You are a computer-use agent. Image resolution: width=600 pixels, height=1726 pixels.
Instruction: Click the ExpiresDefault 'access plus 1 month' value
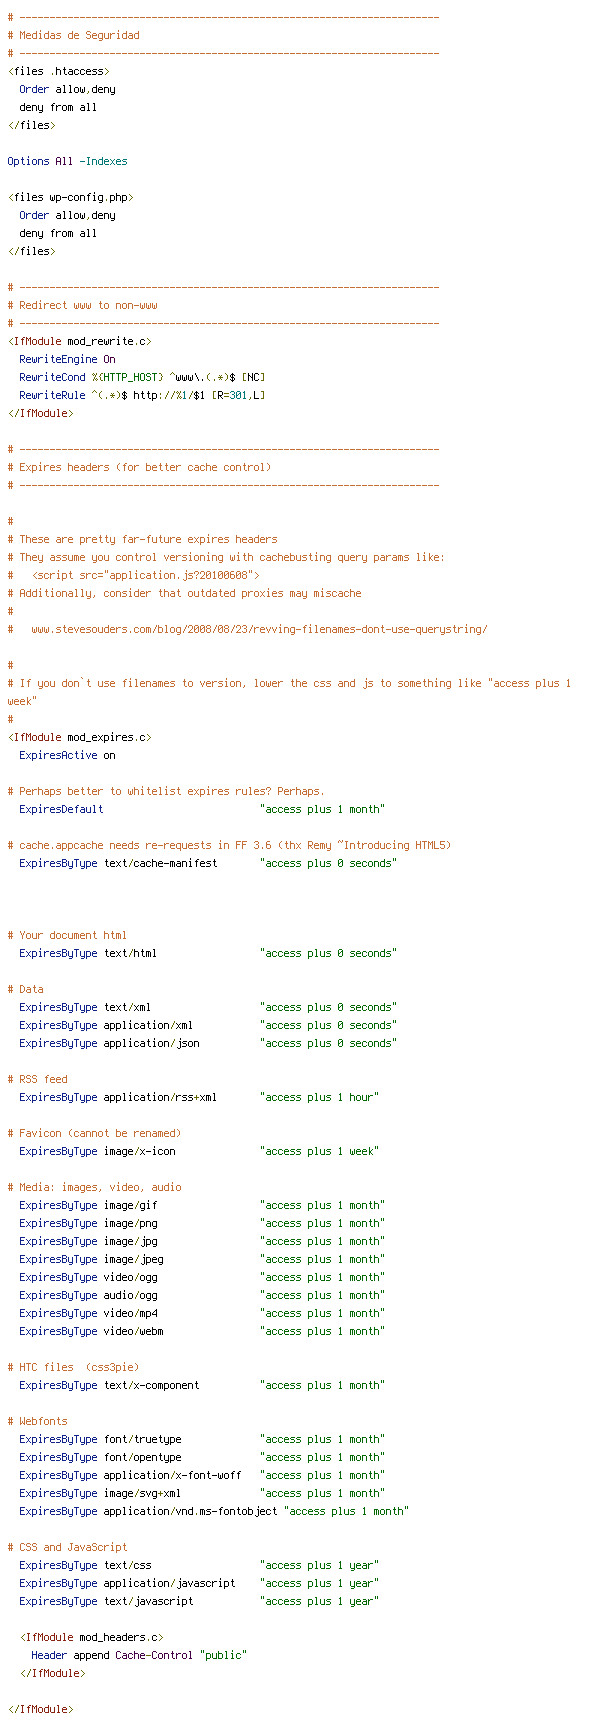[x=322, y=809]
